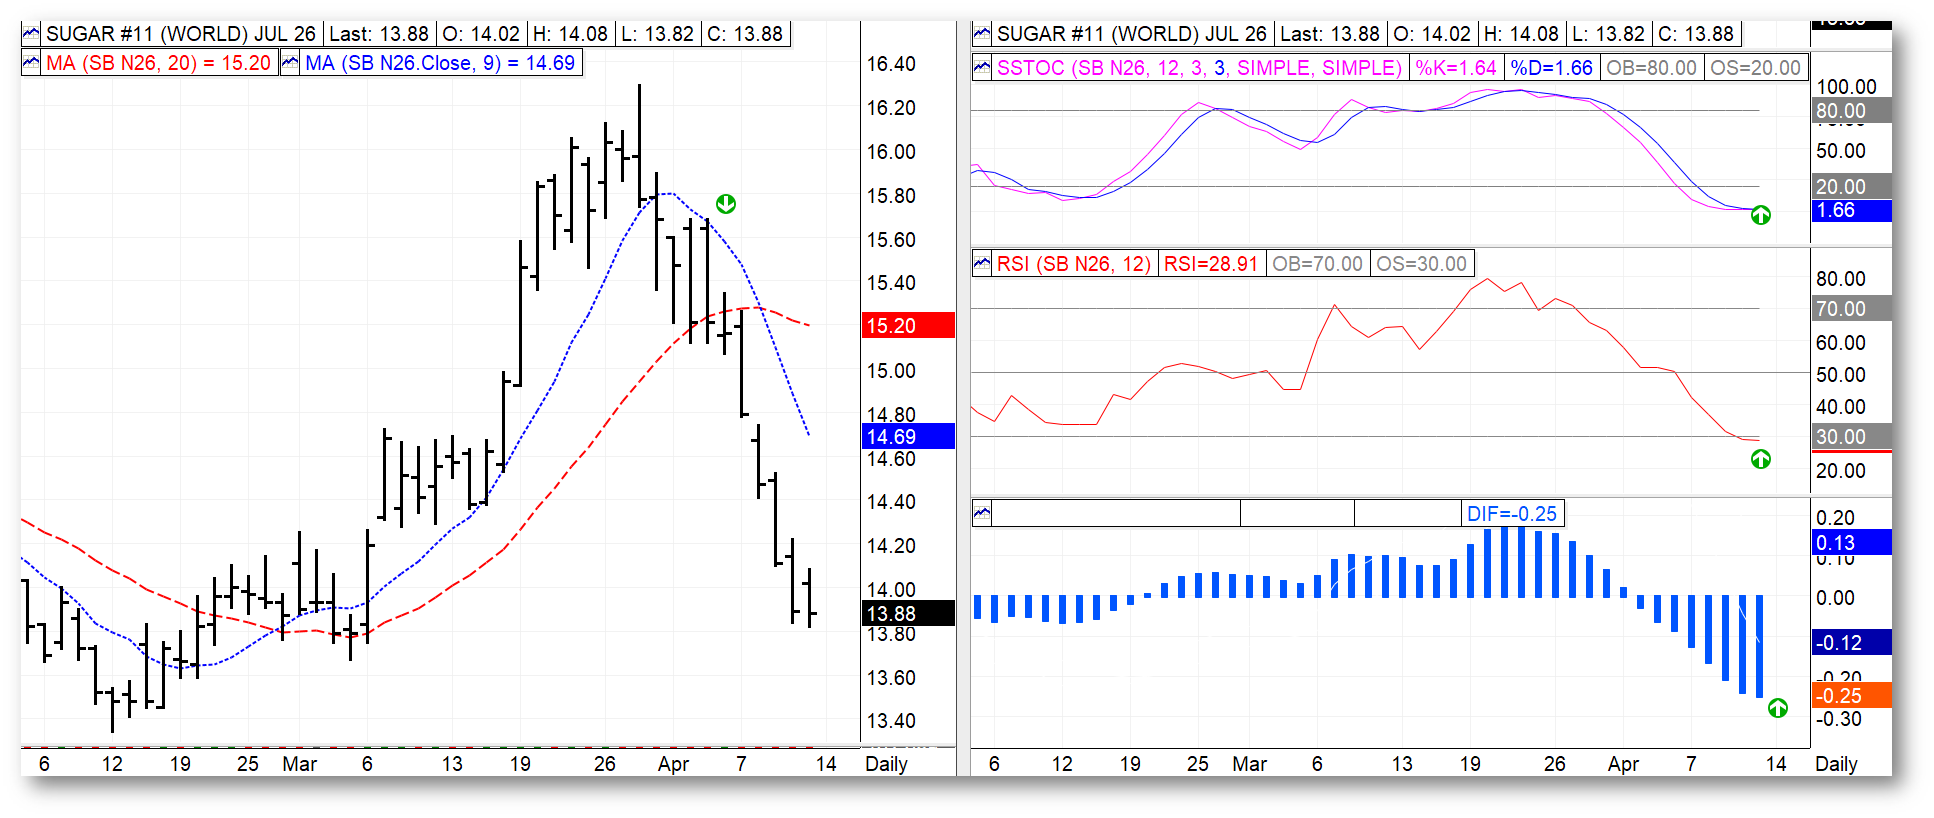Image resolution: width=1934 pixels, height=818 pixels.
Task: Select the %K=1.64 value
Action: [x=1456, y=68]
